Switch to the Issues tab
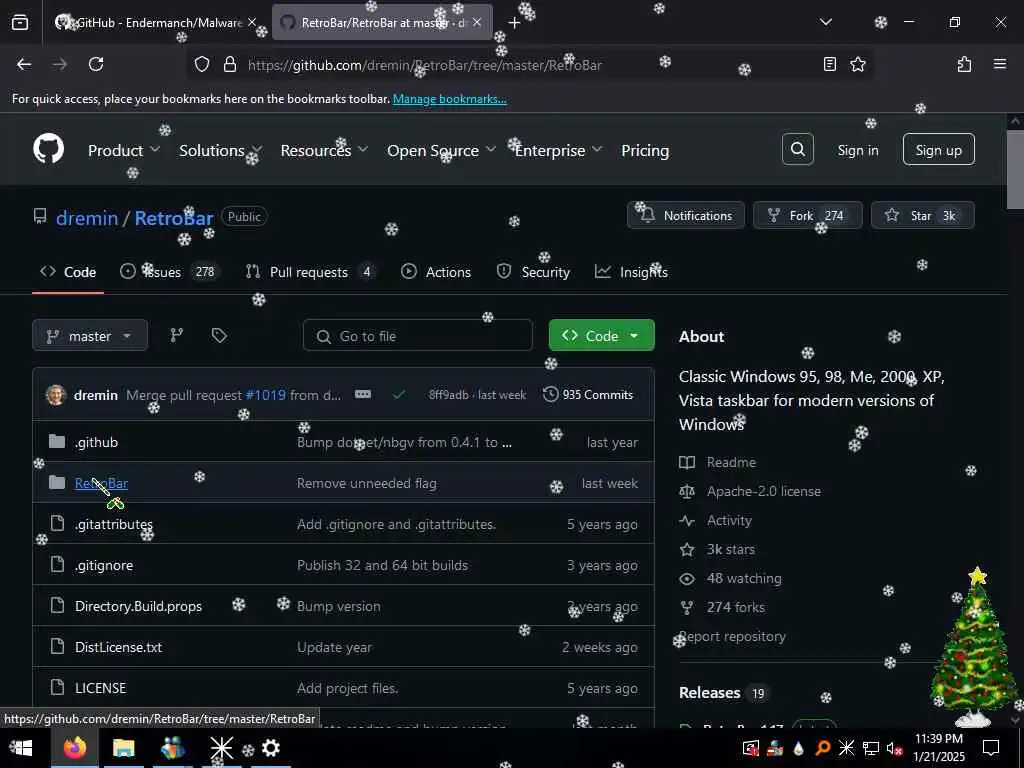 coord(168,272)
